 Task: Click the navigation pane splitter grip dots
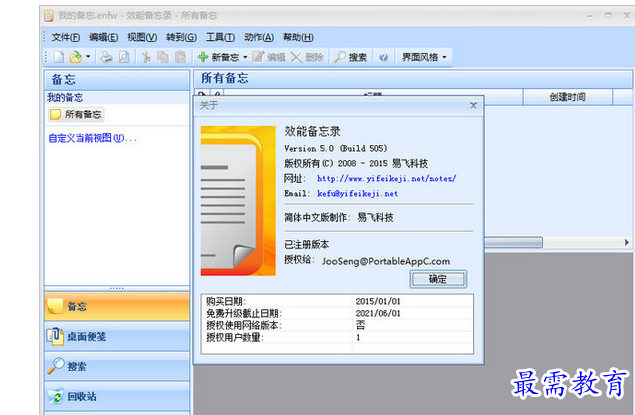(x=117, y=289)
